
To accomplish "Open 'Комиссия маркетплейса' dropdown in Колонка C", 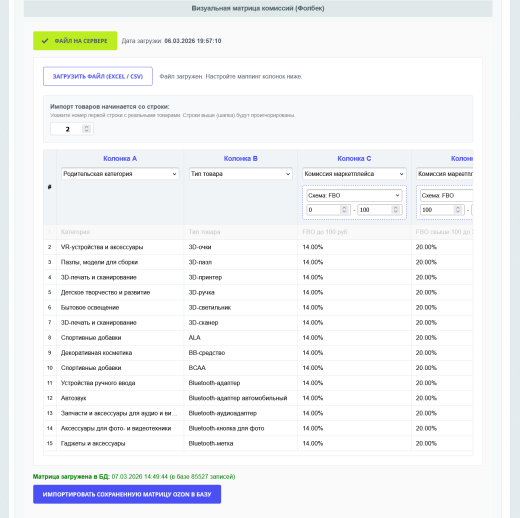I will click(354, 174).
